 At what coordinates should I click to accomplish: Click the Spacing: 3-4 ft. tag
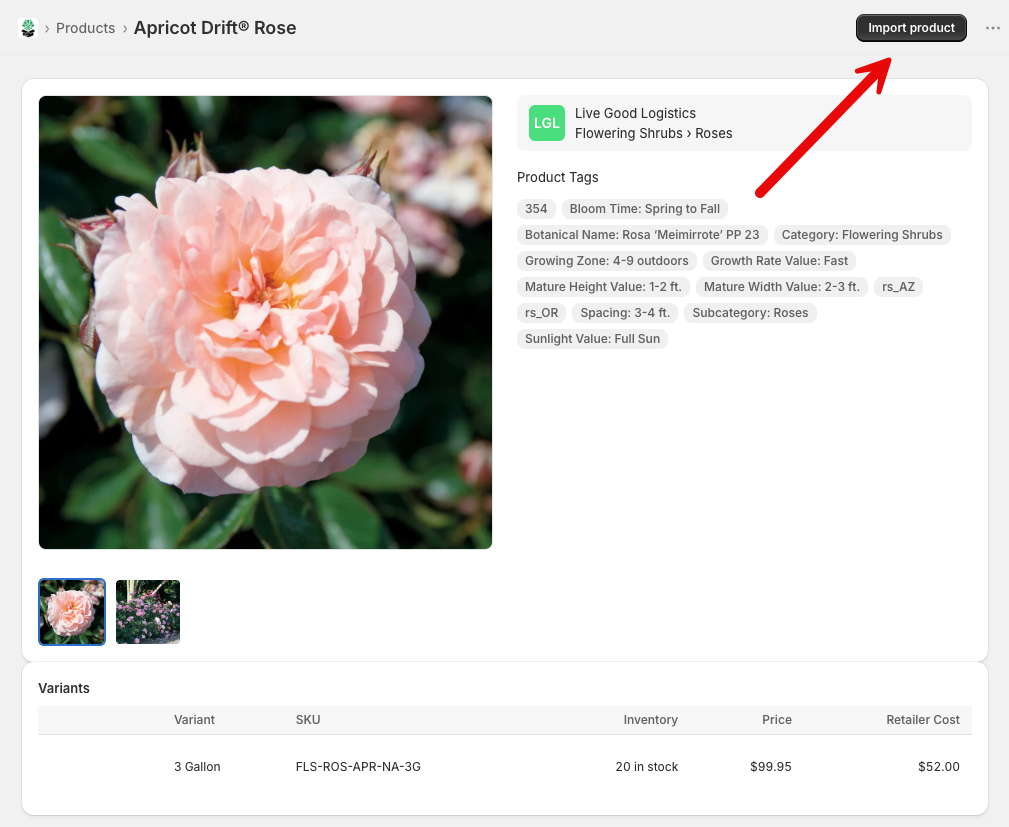tap(625, 313)
